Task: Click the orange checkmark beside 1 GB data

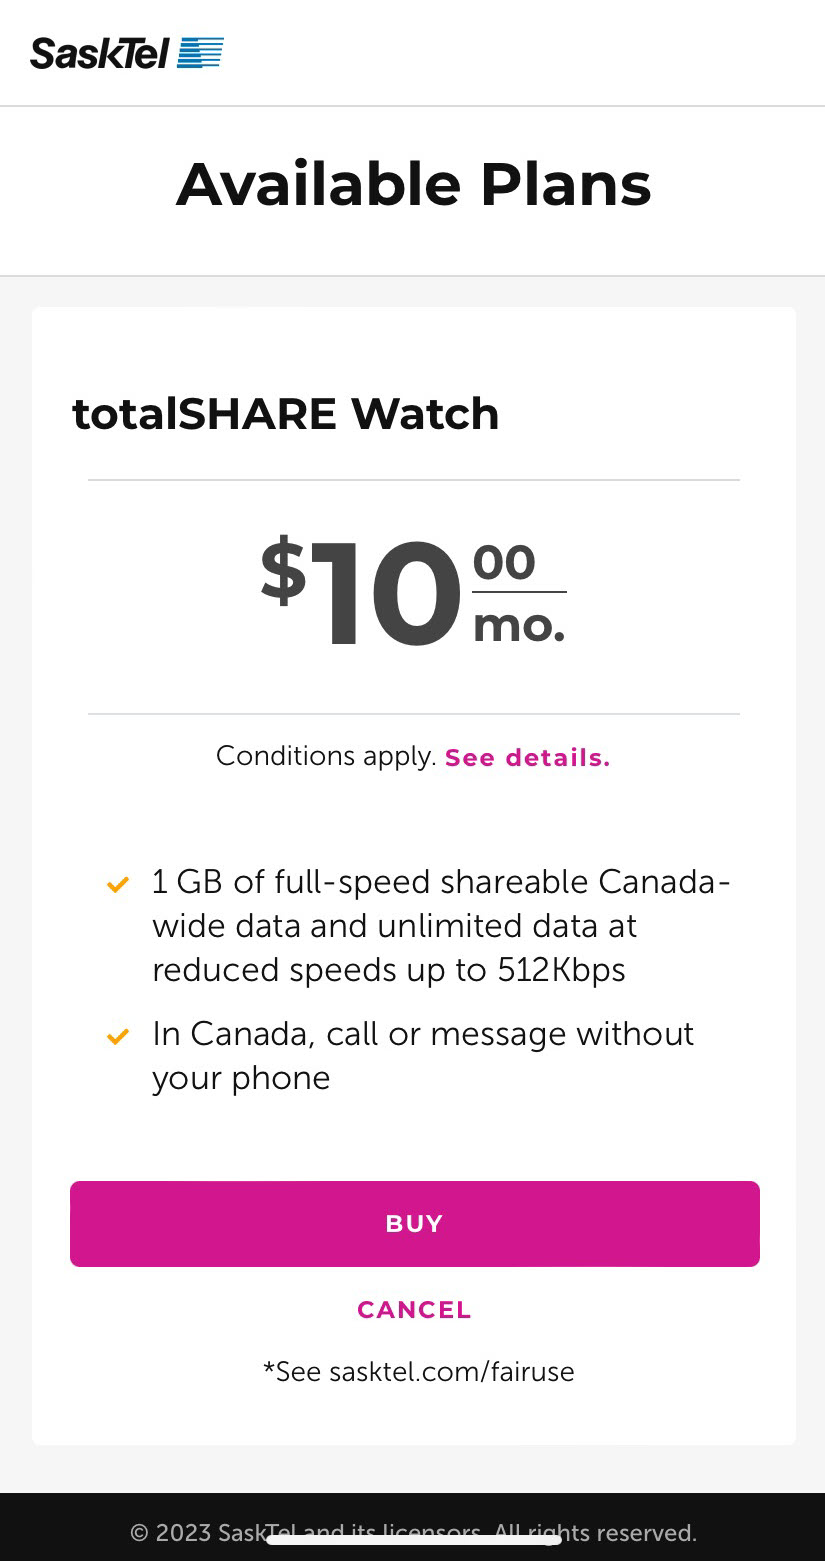Action: click(x=118, y=885)
